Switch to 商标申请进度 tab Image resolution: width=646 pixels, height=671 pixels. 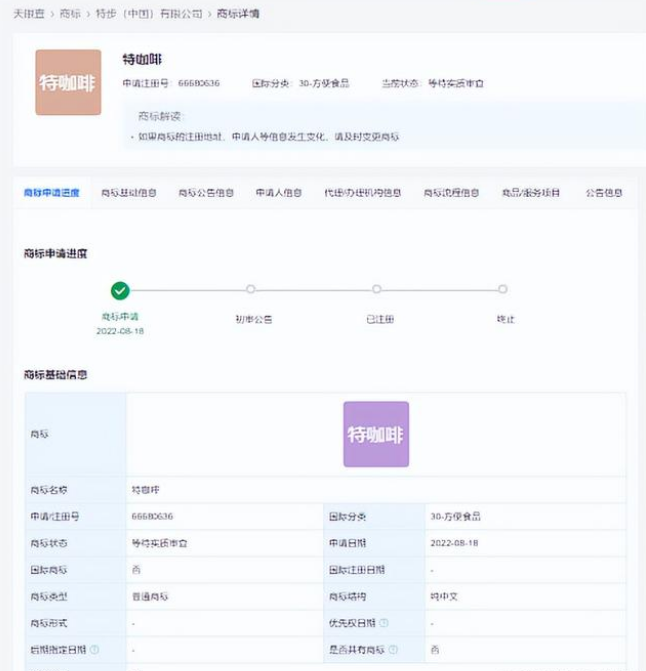pos(52,193)
